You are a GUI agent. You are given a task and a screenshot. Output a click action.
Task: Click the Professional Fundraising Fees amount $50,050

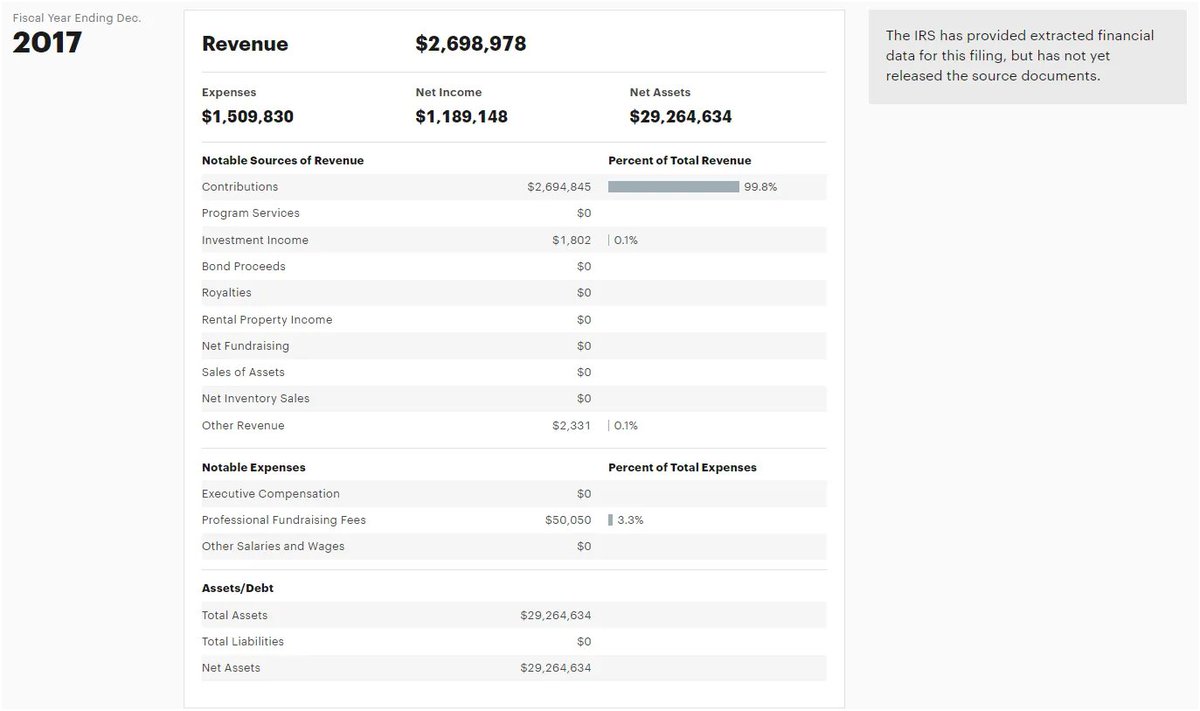(568, 520)
